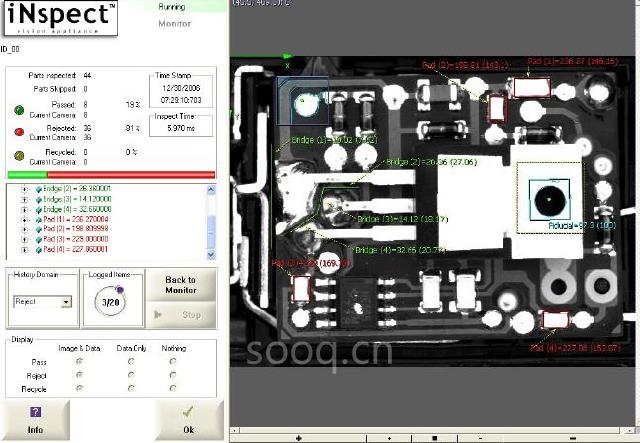
Task: Click the Stop button
Action: coord(180,314)
